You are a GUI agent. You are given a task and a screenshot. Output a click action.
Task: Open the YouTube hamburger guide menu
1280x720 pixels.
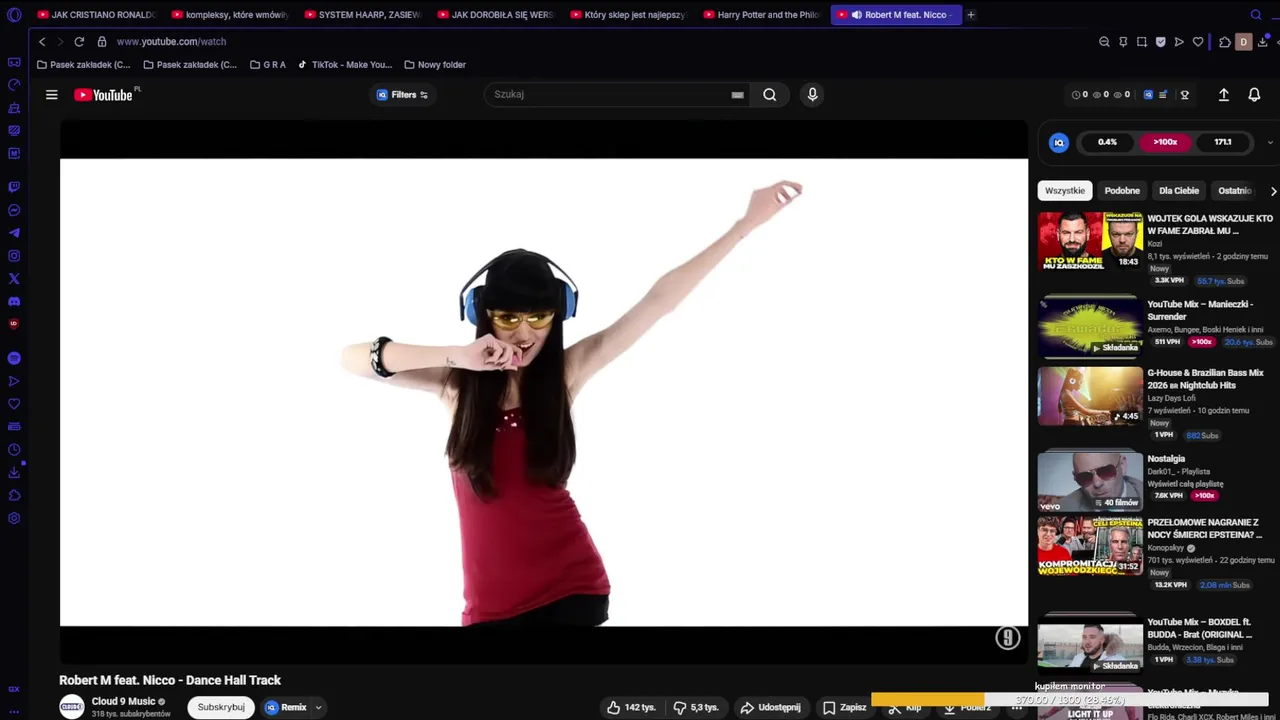pos(51,95)
